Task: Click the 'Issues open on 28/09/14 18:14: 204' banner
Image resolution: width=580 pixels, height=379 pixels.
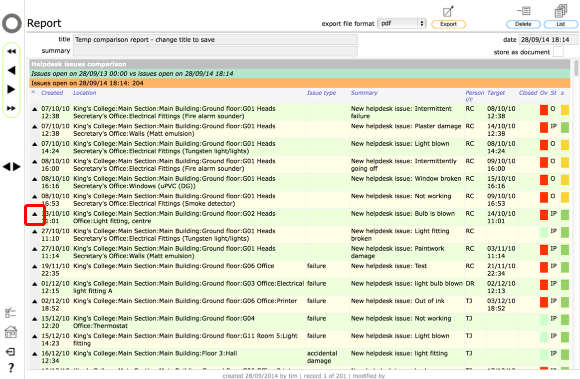Action: (x=300, y=83)
